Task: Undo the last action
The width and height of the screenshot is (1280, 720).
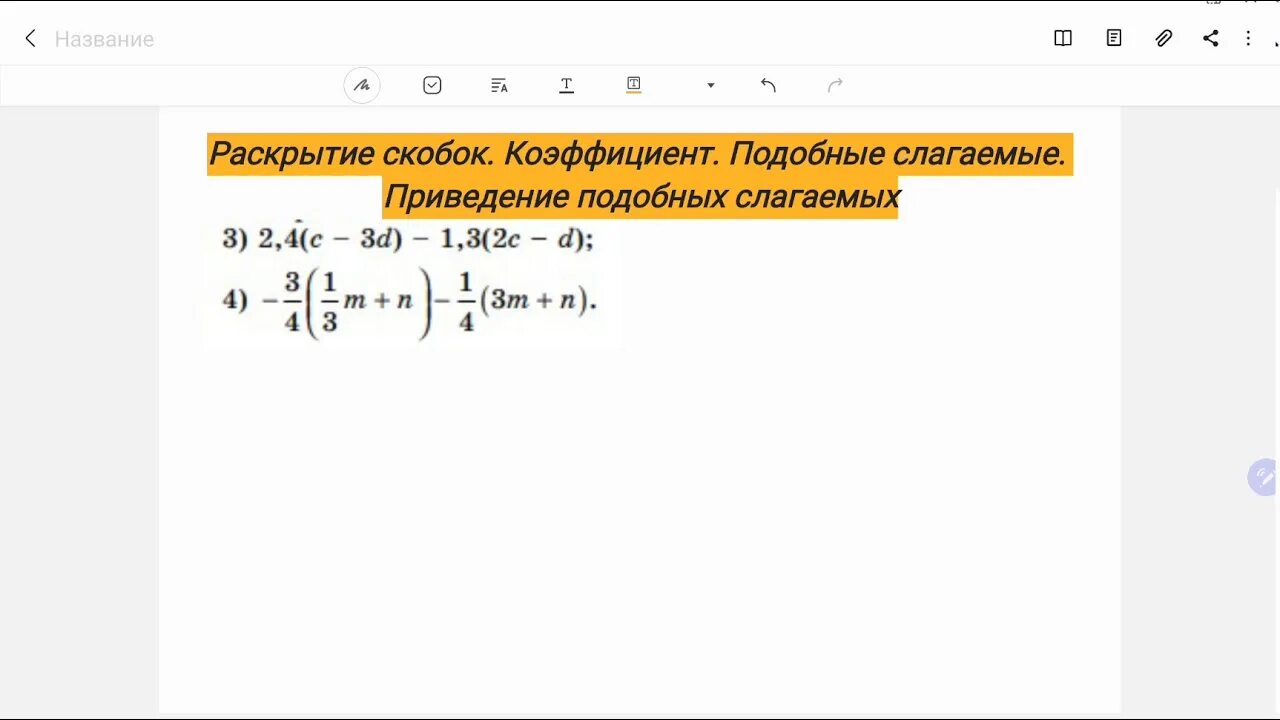Action: pos(768,85)
